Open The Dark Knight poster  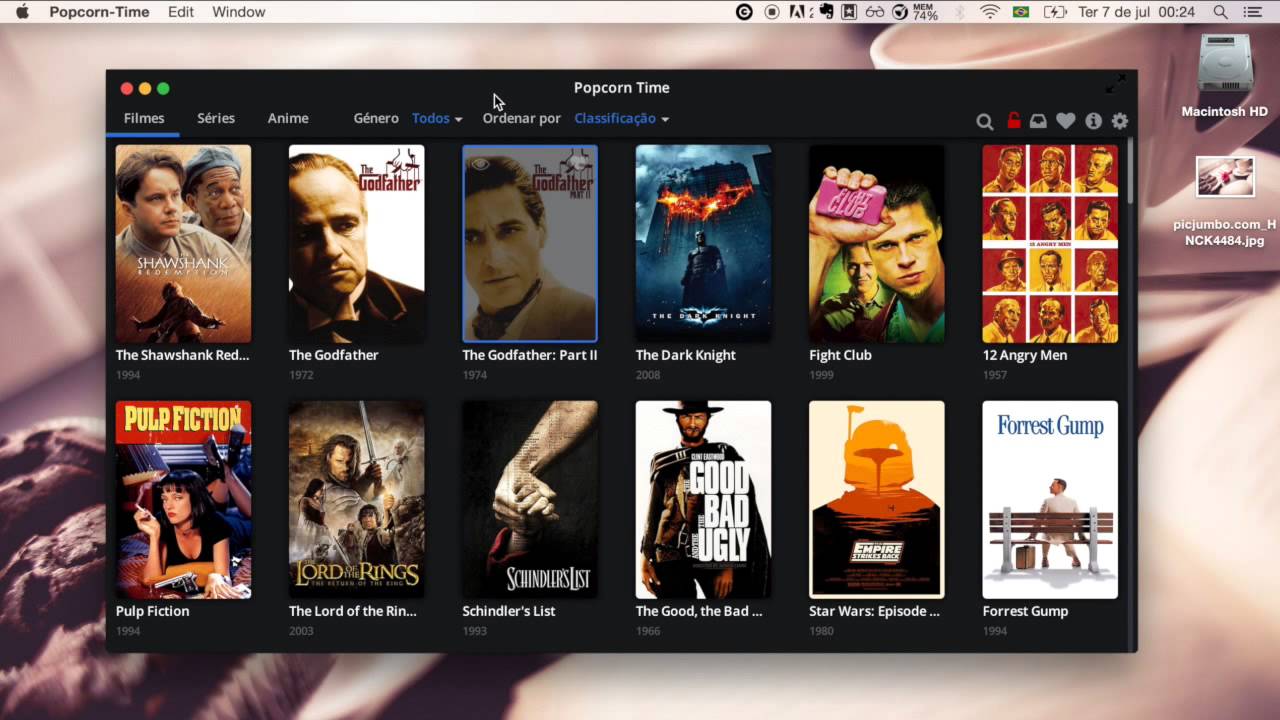[x=703, y=244]
